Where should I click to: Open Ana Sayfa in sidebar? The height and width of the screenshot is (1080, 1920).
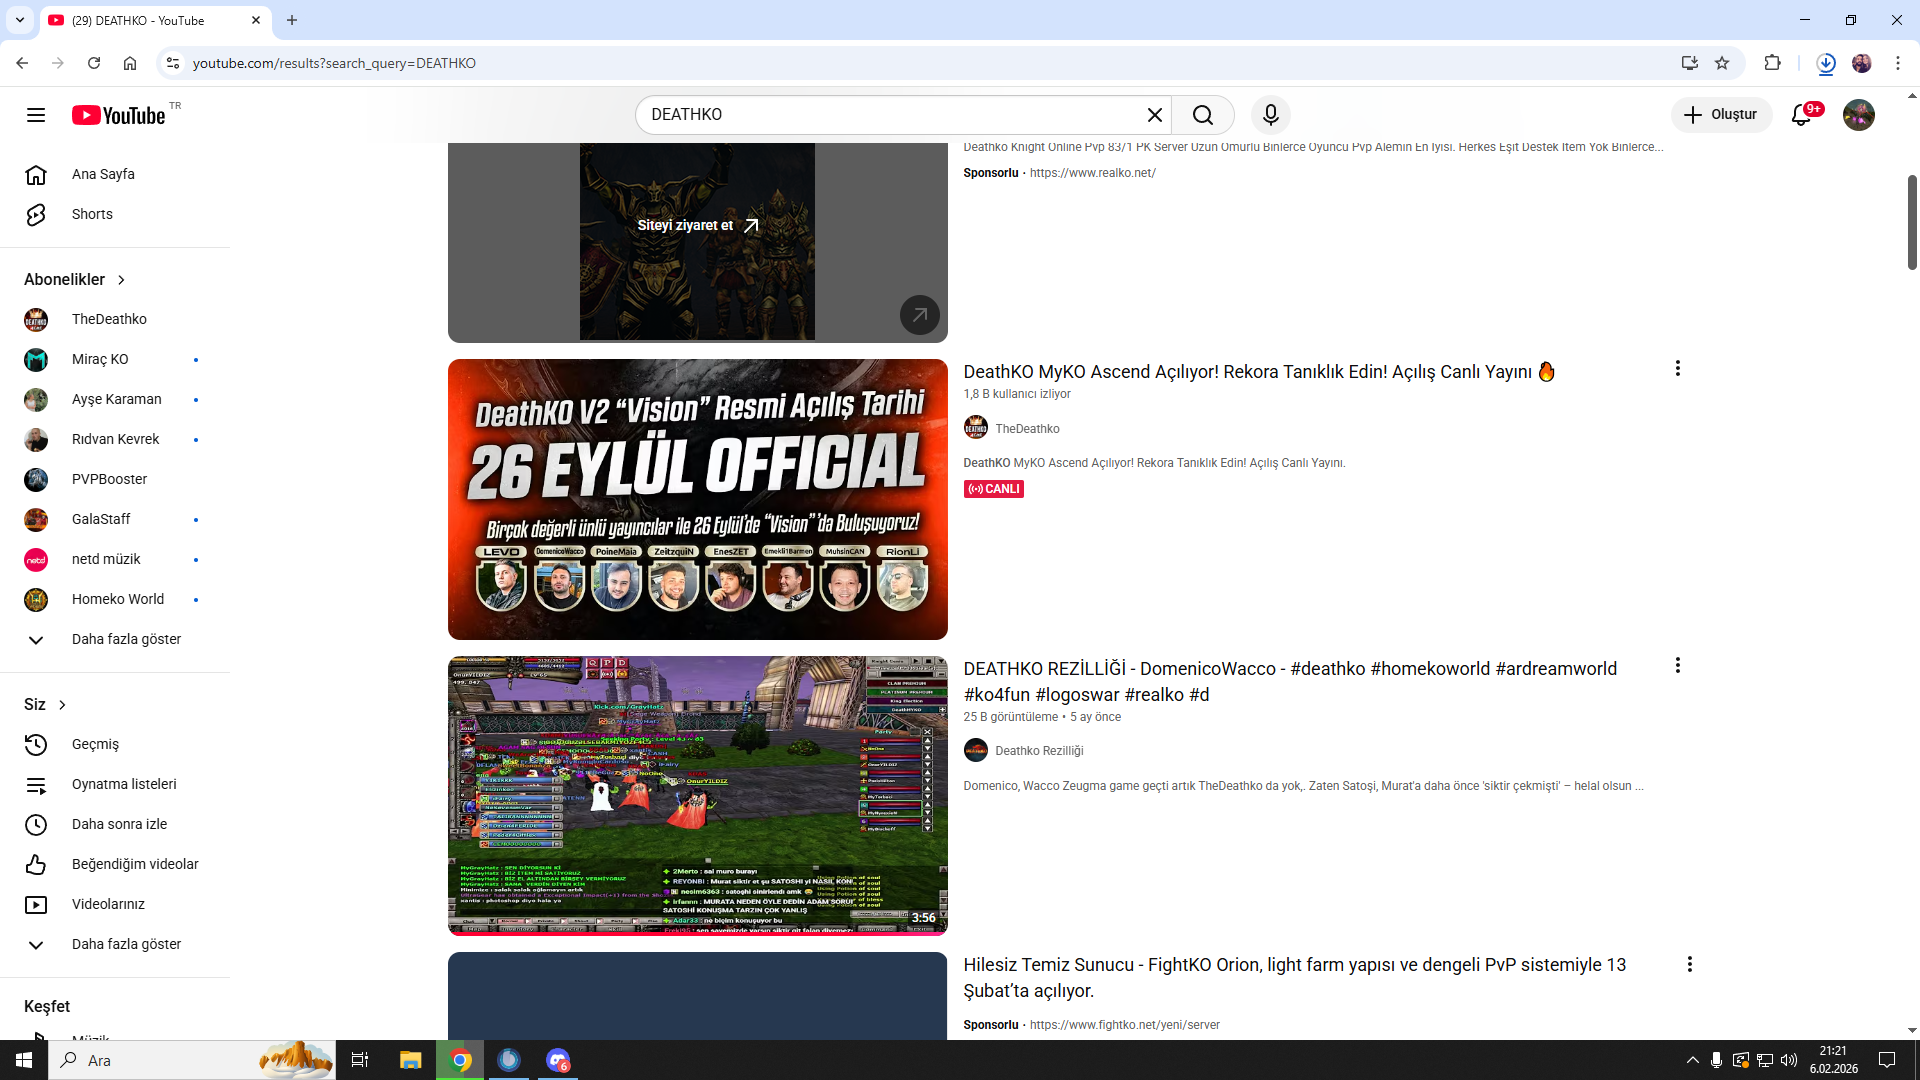click(115, 174)
